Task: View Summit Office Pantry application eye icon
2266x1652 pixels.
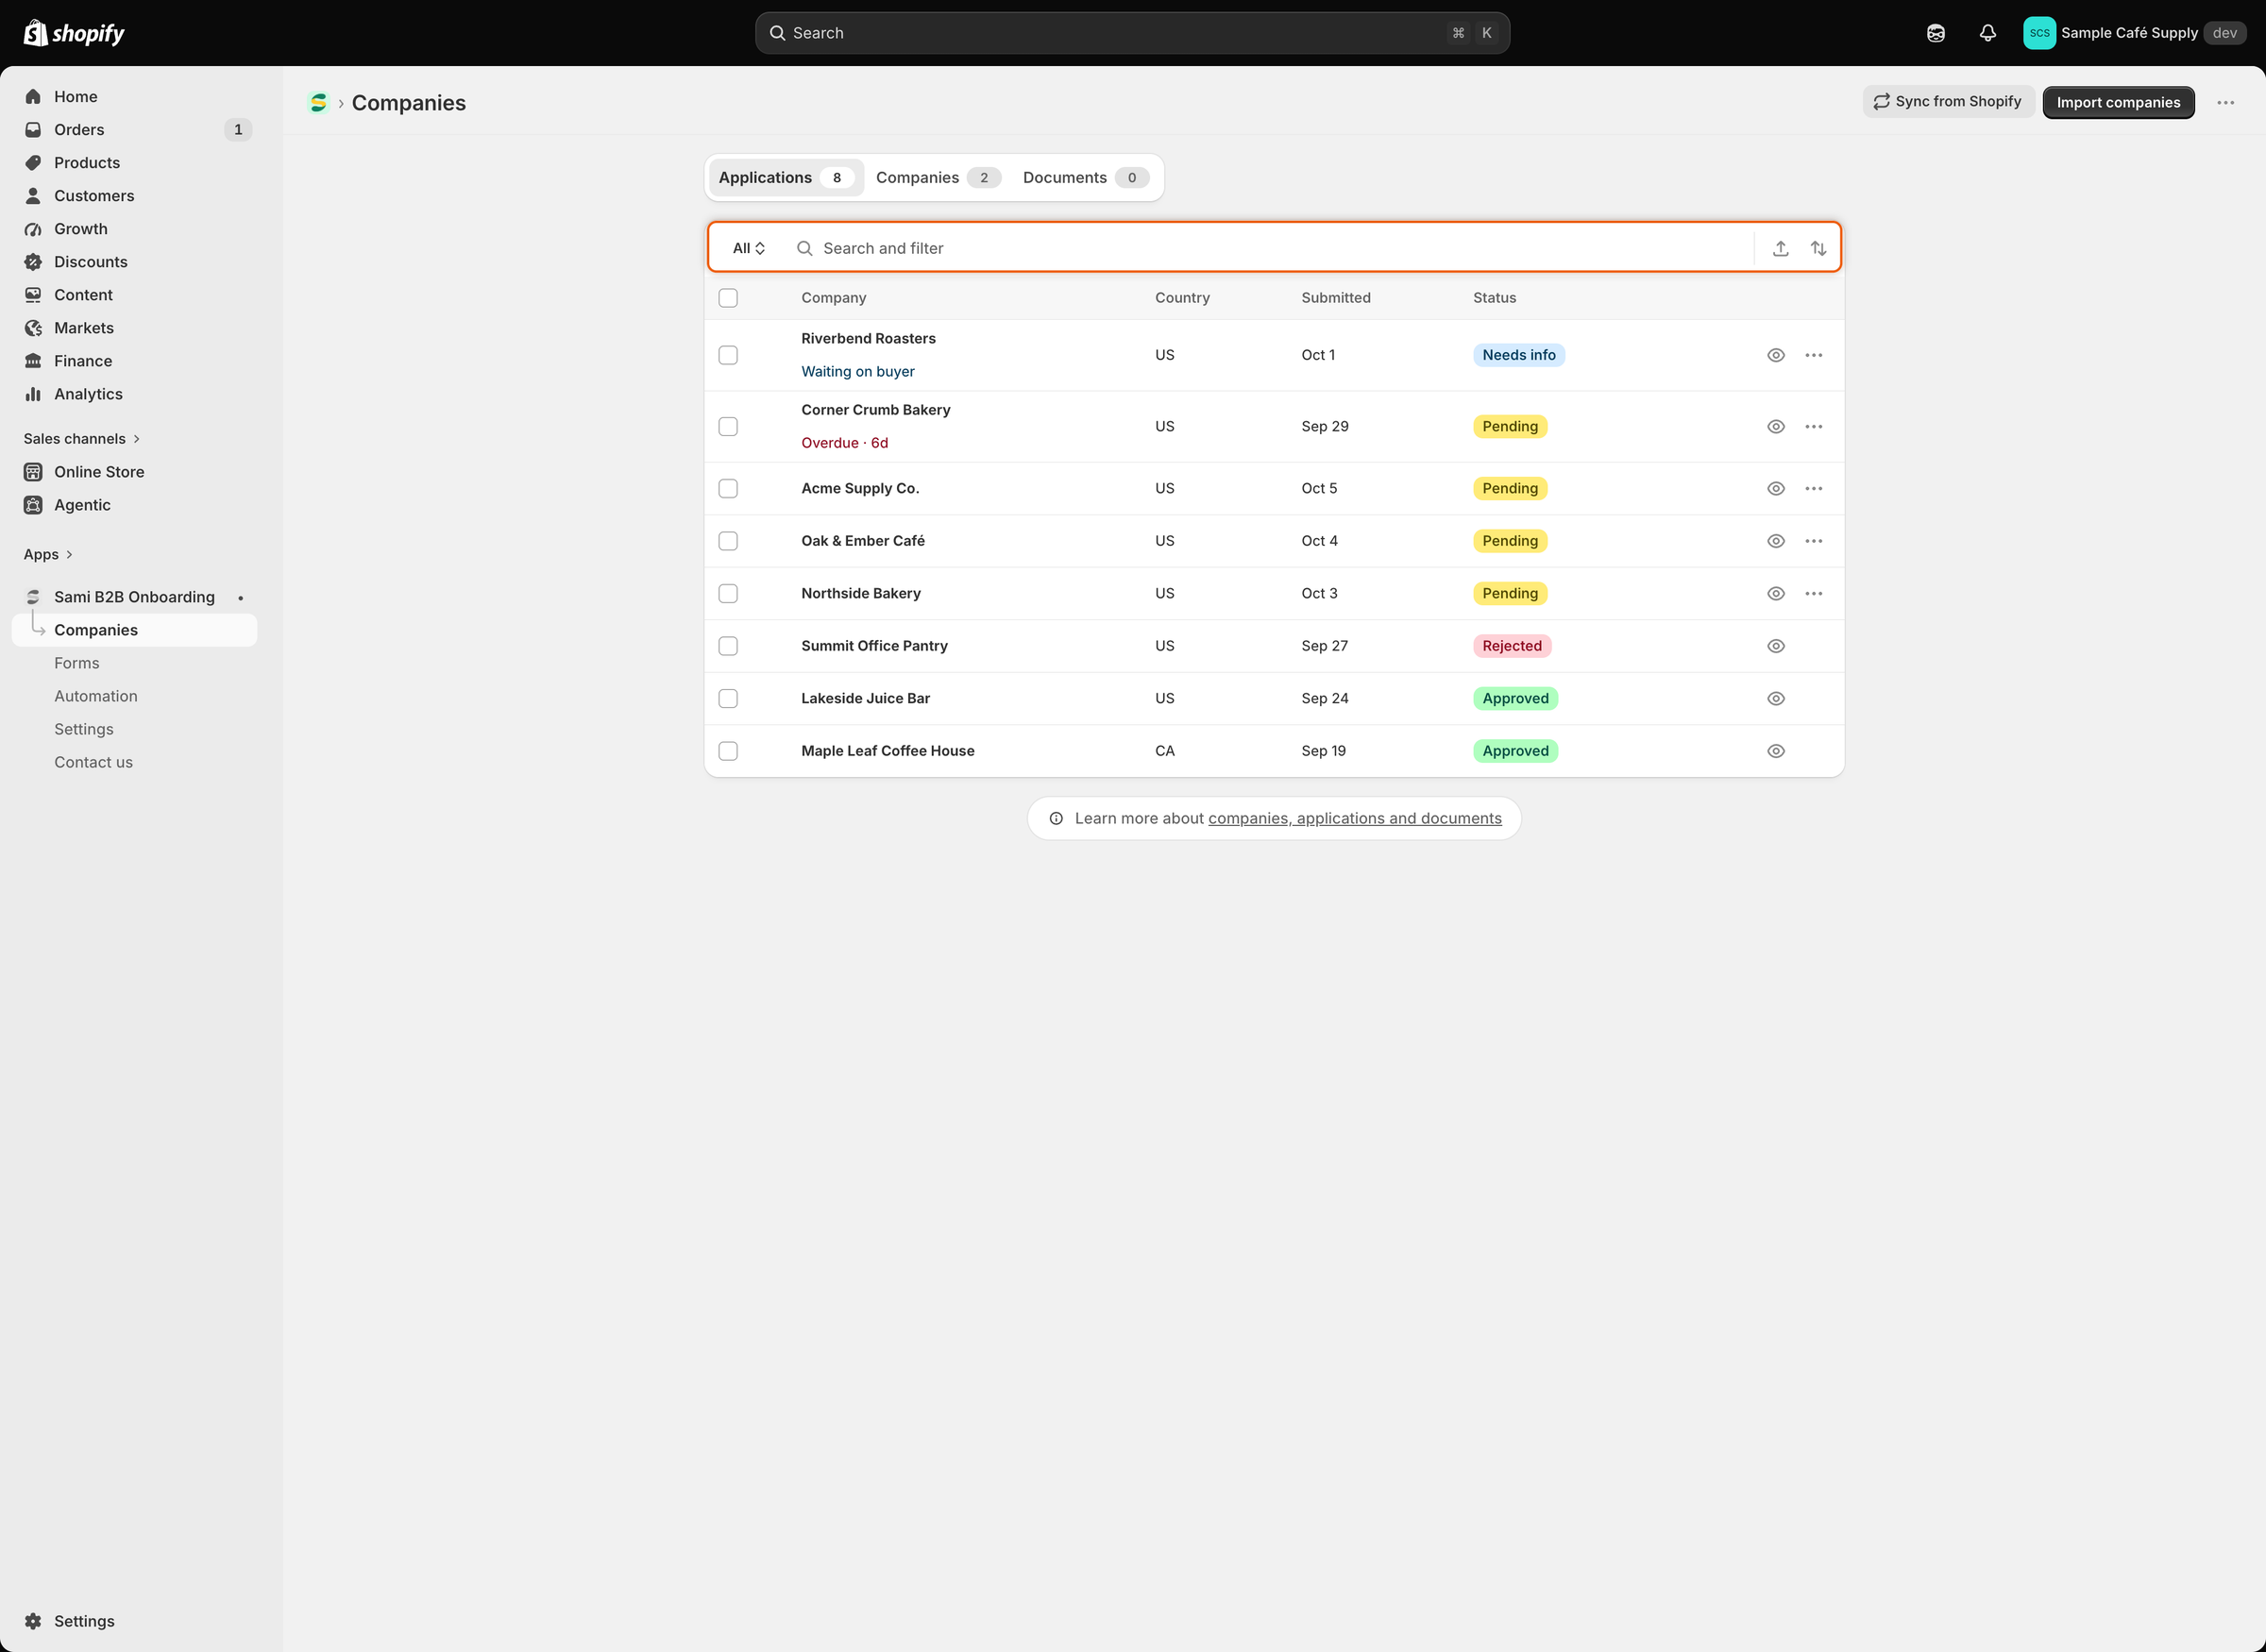Action: click(x=1776, y=646)
